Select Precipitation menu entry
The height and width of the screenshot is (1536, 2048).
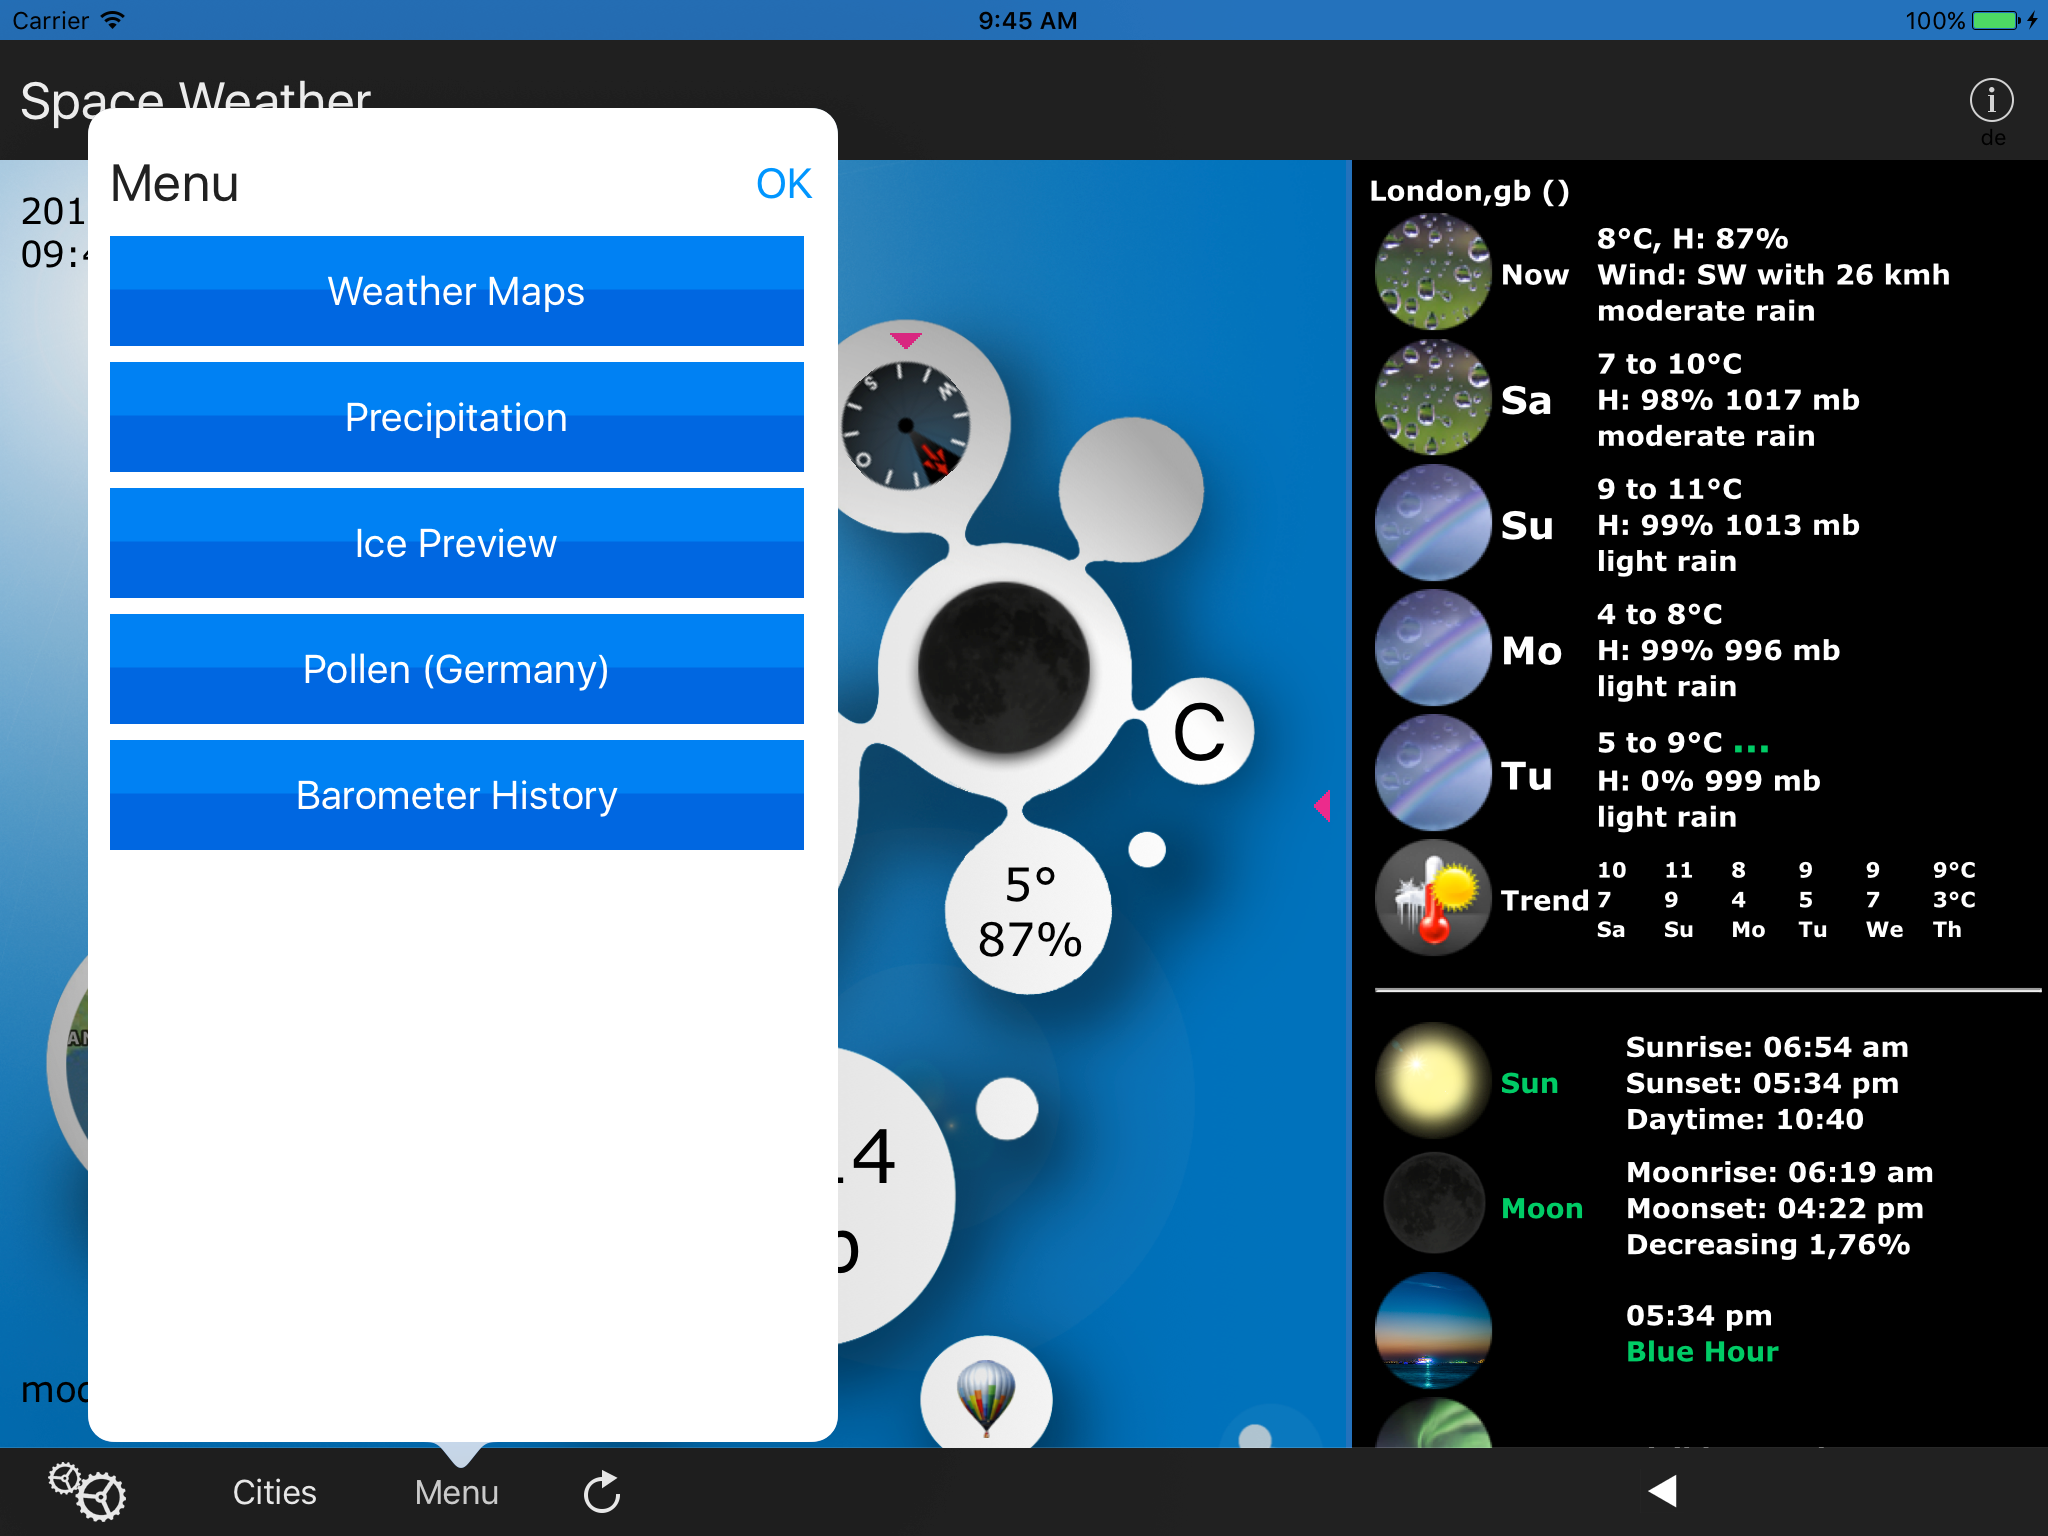pyautogui.click(x=456, y=417)
